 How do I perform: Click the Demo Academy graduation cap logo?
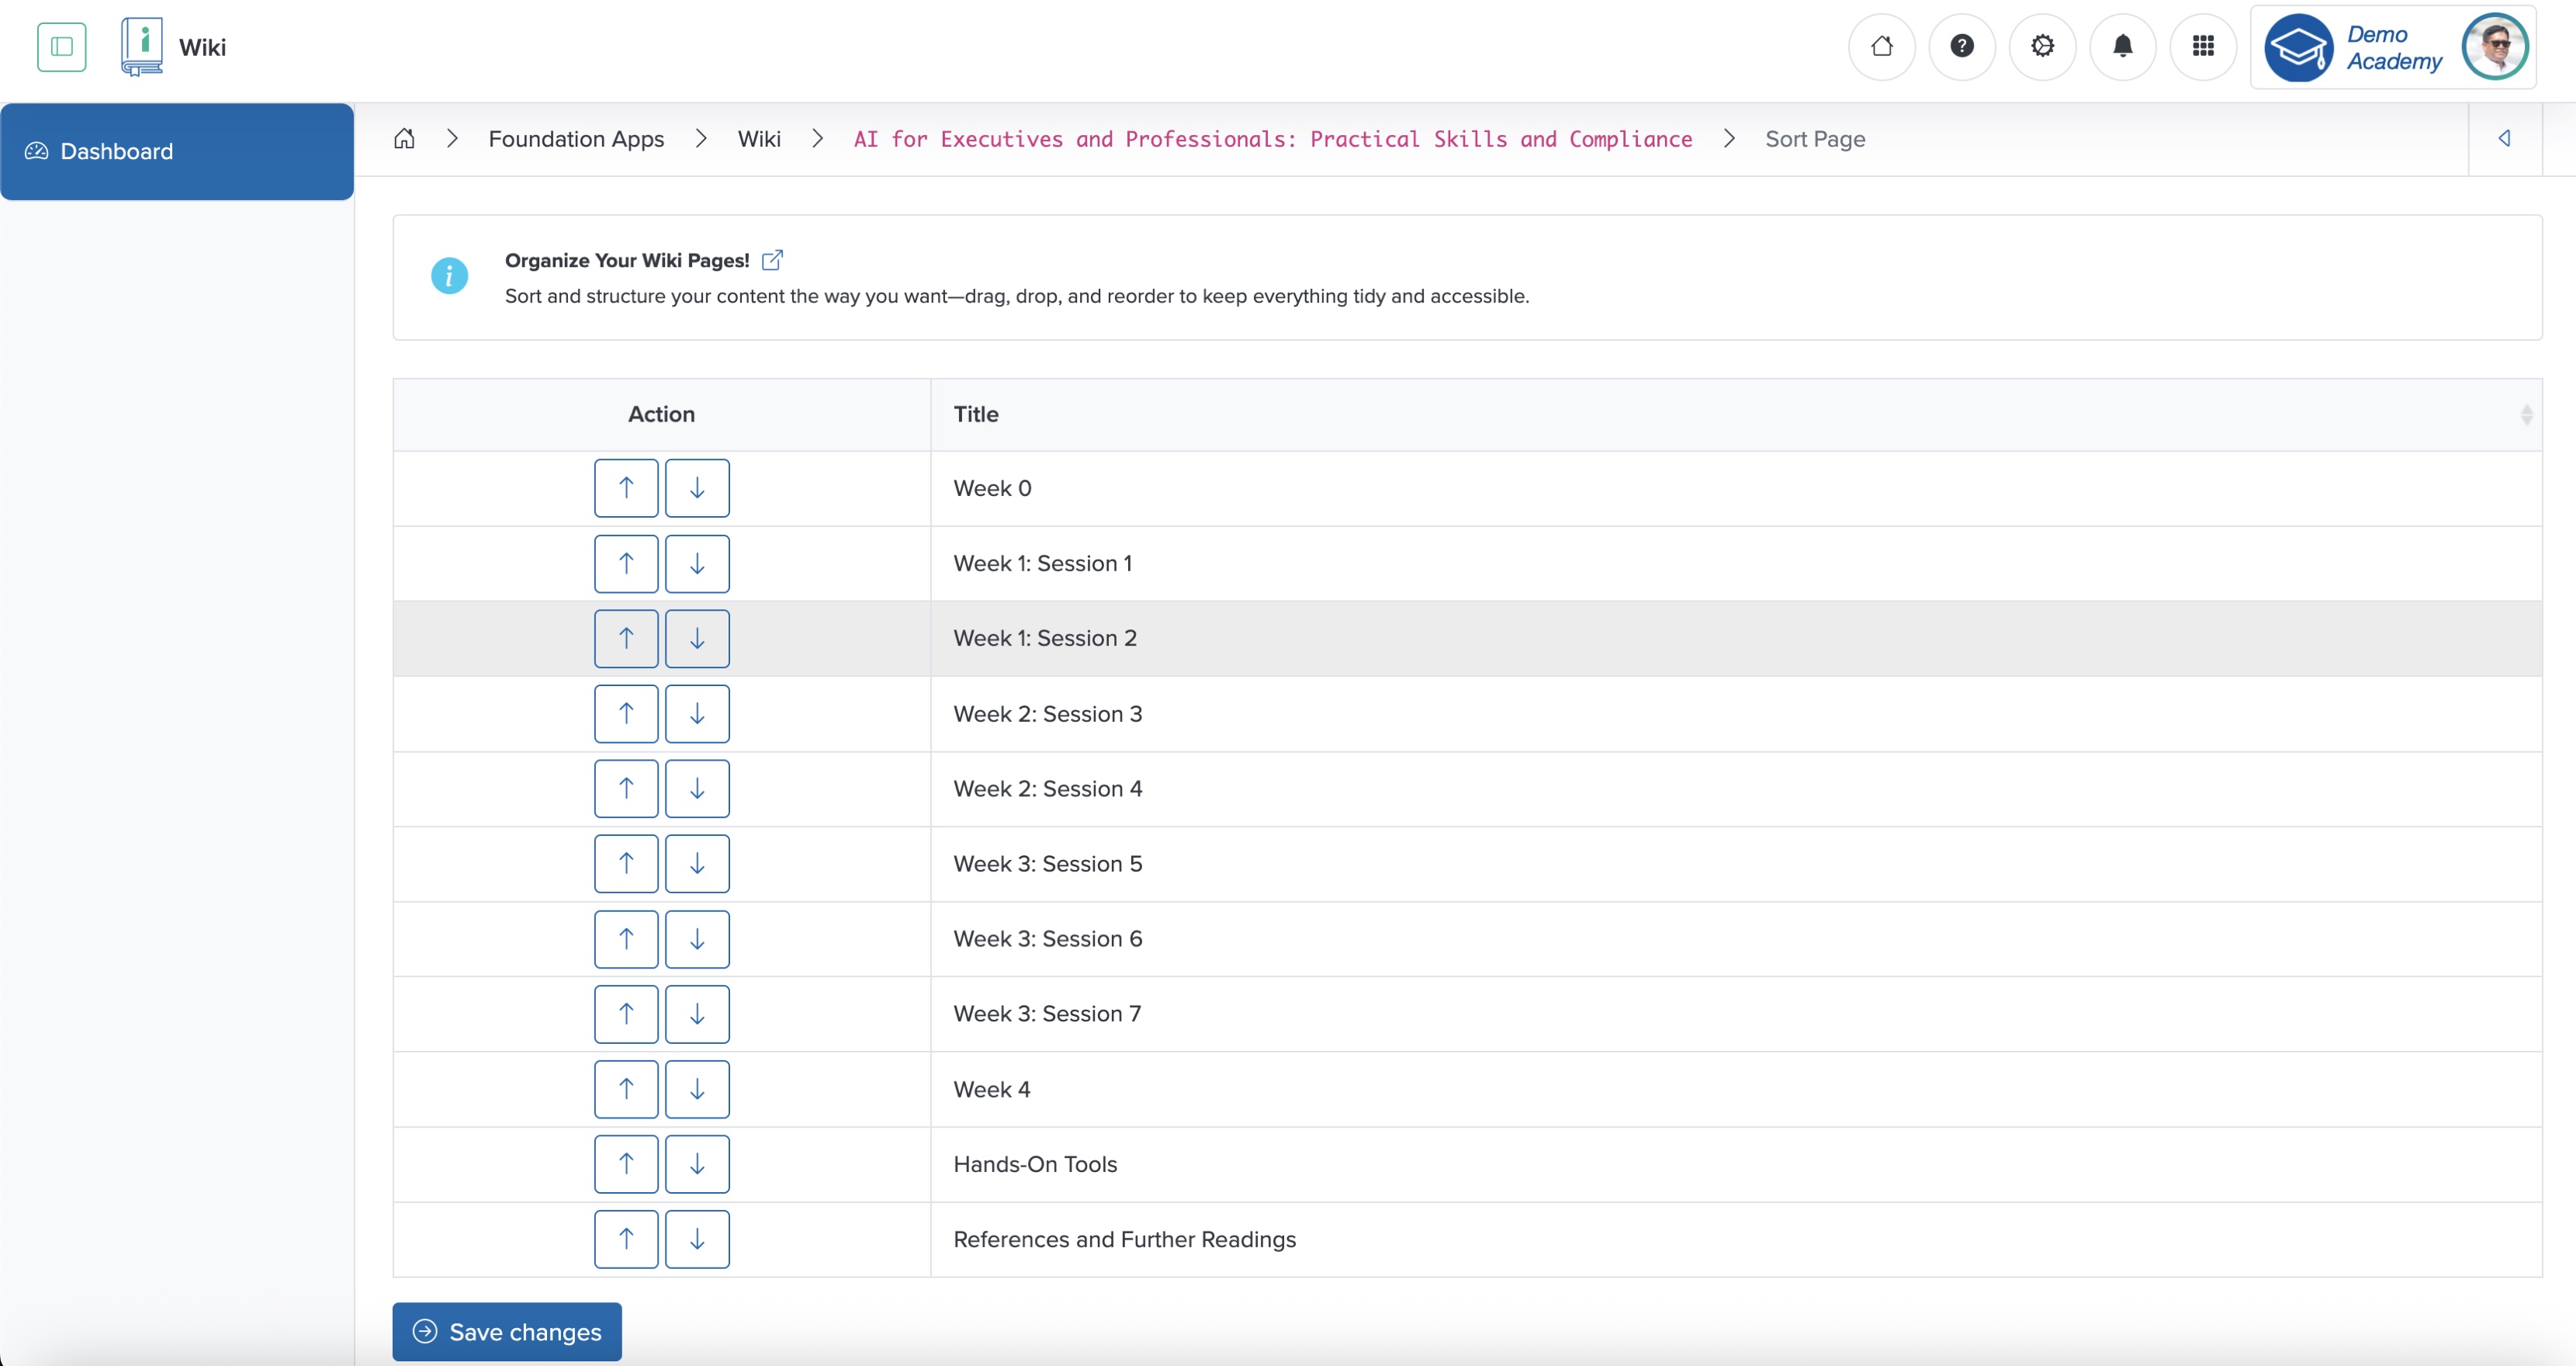(2298, 47)
